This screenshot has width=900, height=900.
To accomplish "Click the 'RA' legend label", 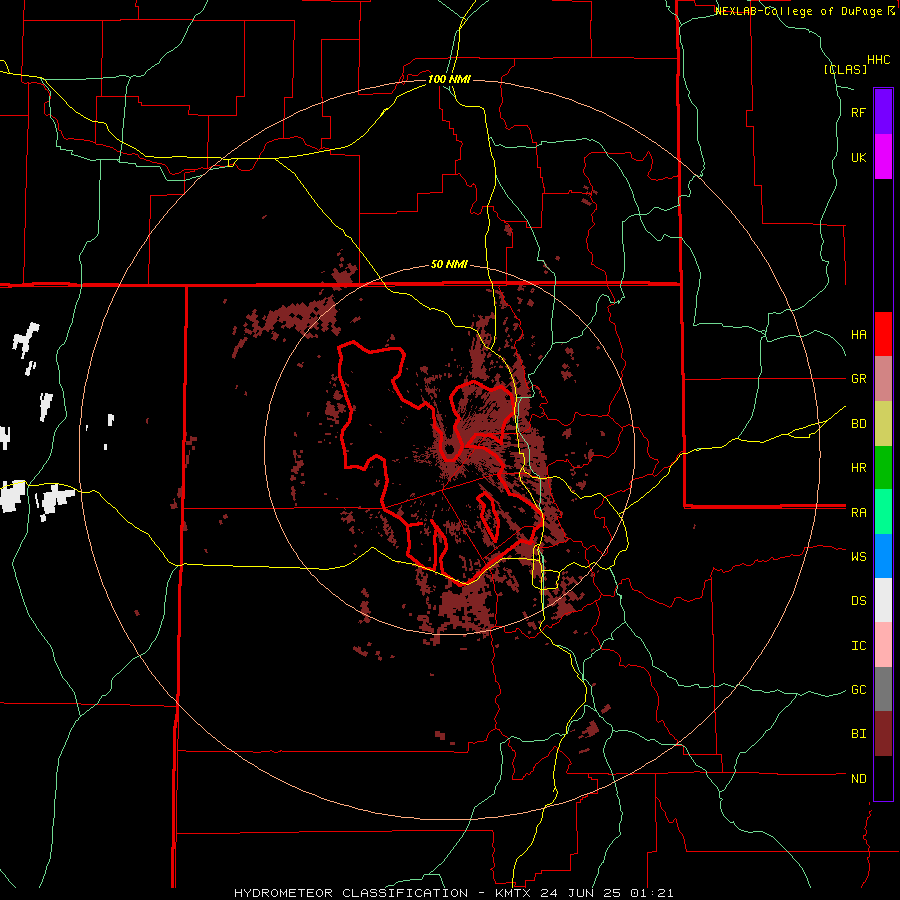I will coord(858,513).
